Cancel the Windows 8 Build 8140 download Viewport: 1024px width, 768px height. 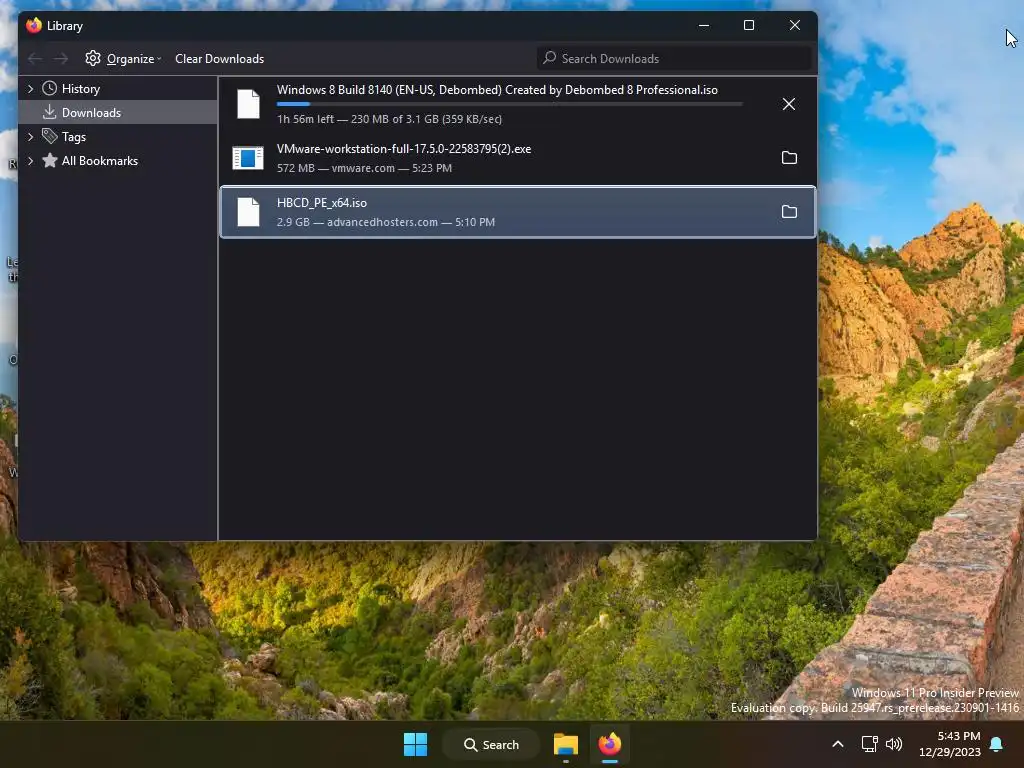[x=789, y=104]
